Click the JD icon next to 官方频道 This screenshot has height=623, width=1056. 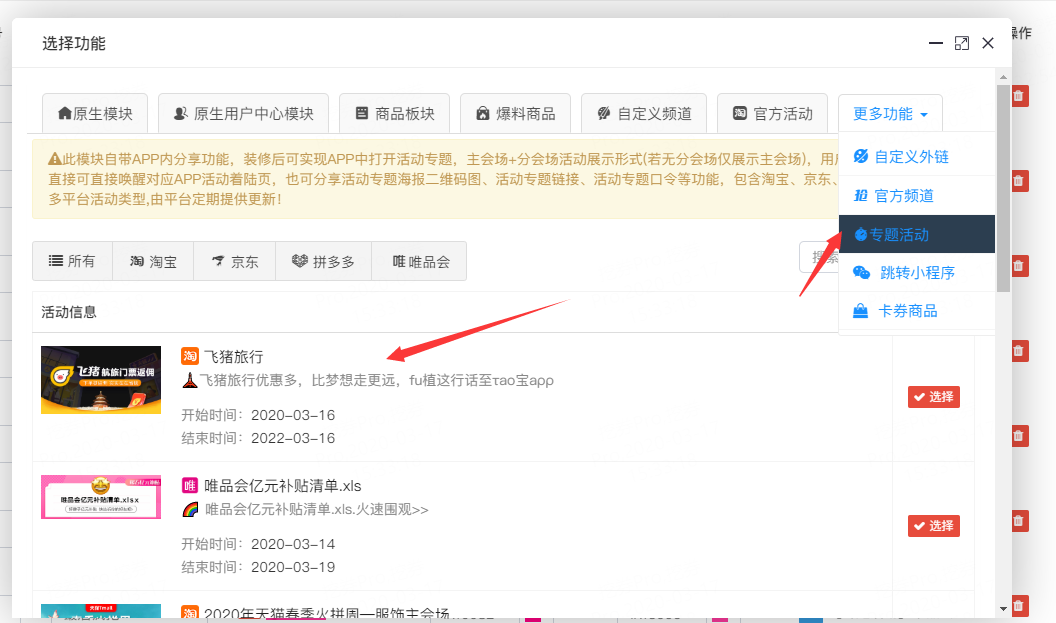coord(861,195)
